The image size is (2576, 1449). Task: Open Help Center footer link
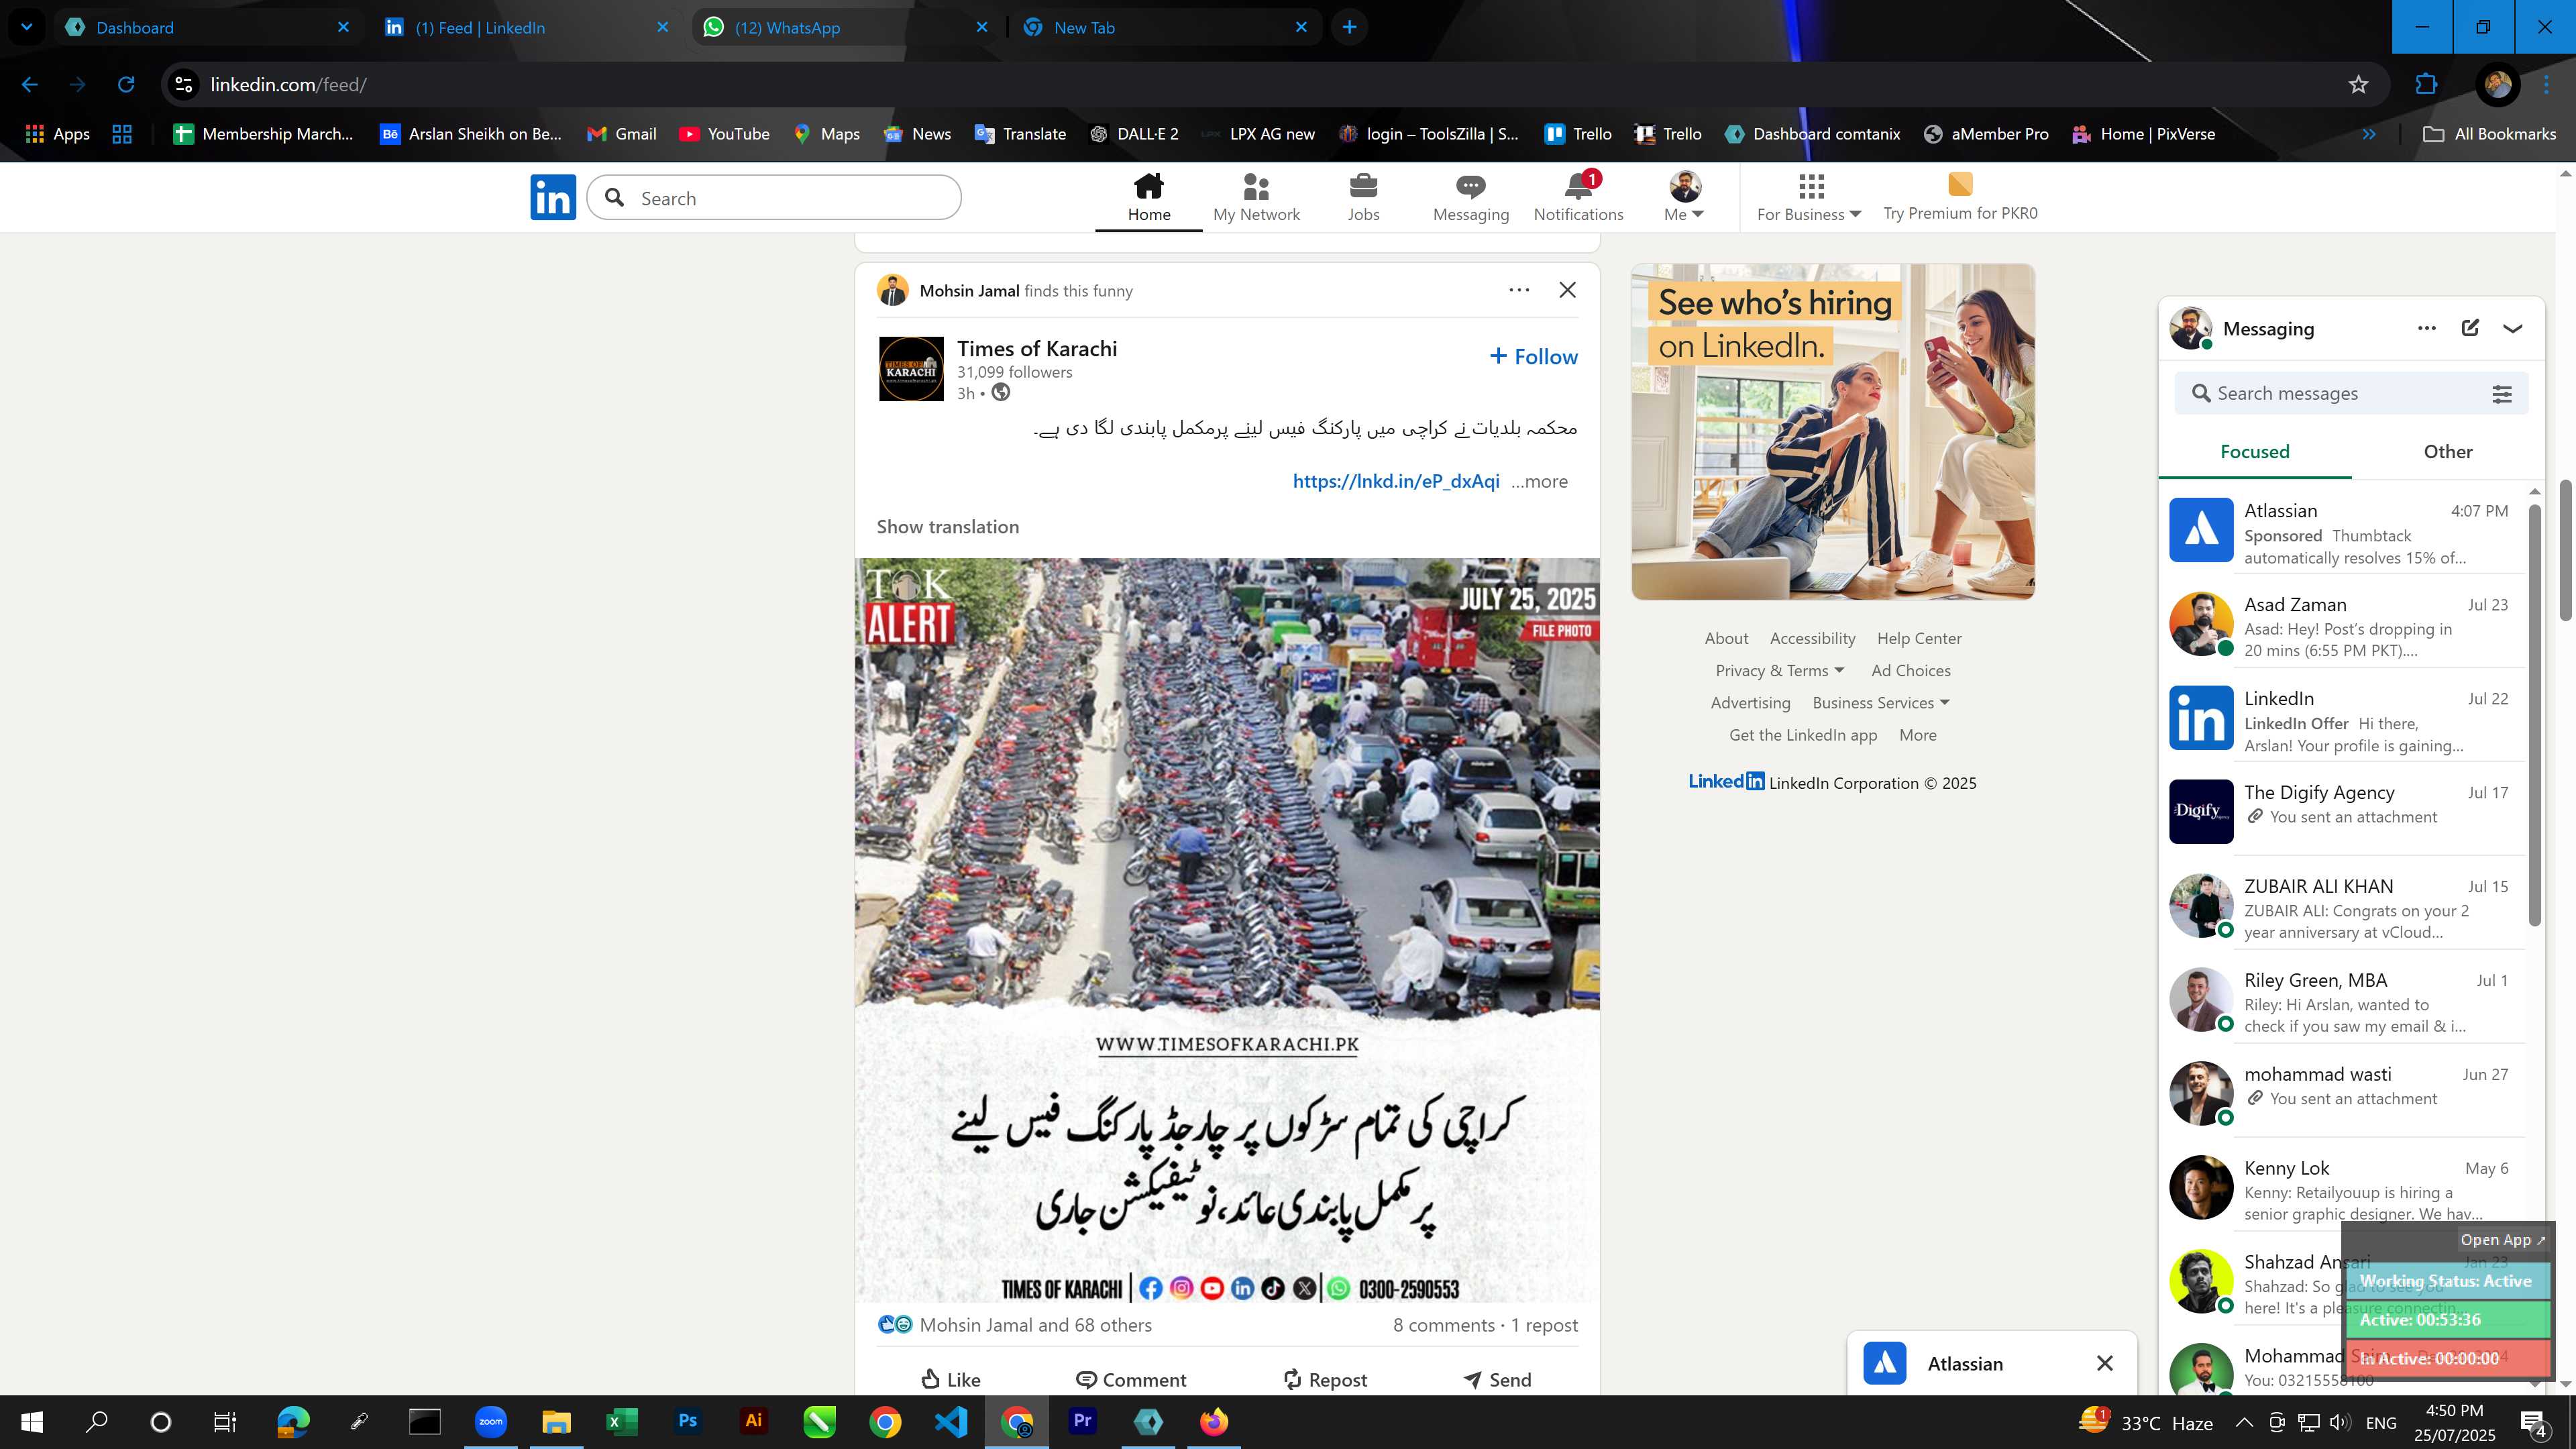tap(1918, 638)
